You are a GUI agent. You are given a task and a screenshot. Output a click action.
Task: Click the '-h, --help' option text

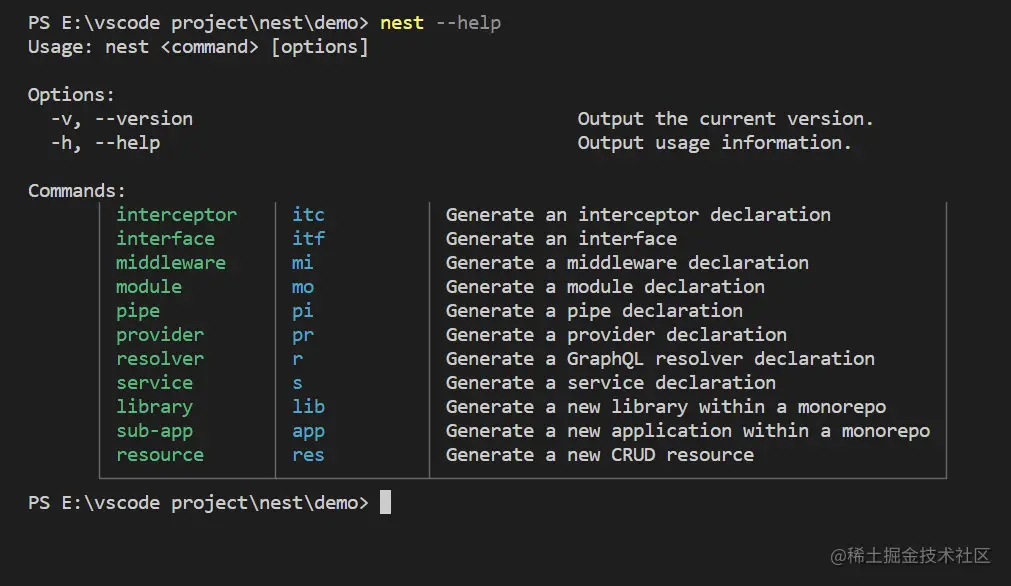tap(105, 142)
